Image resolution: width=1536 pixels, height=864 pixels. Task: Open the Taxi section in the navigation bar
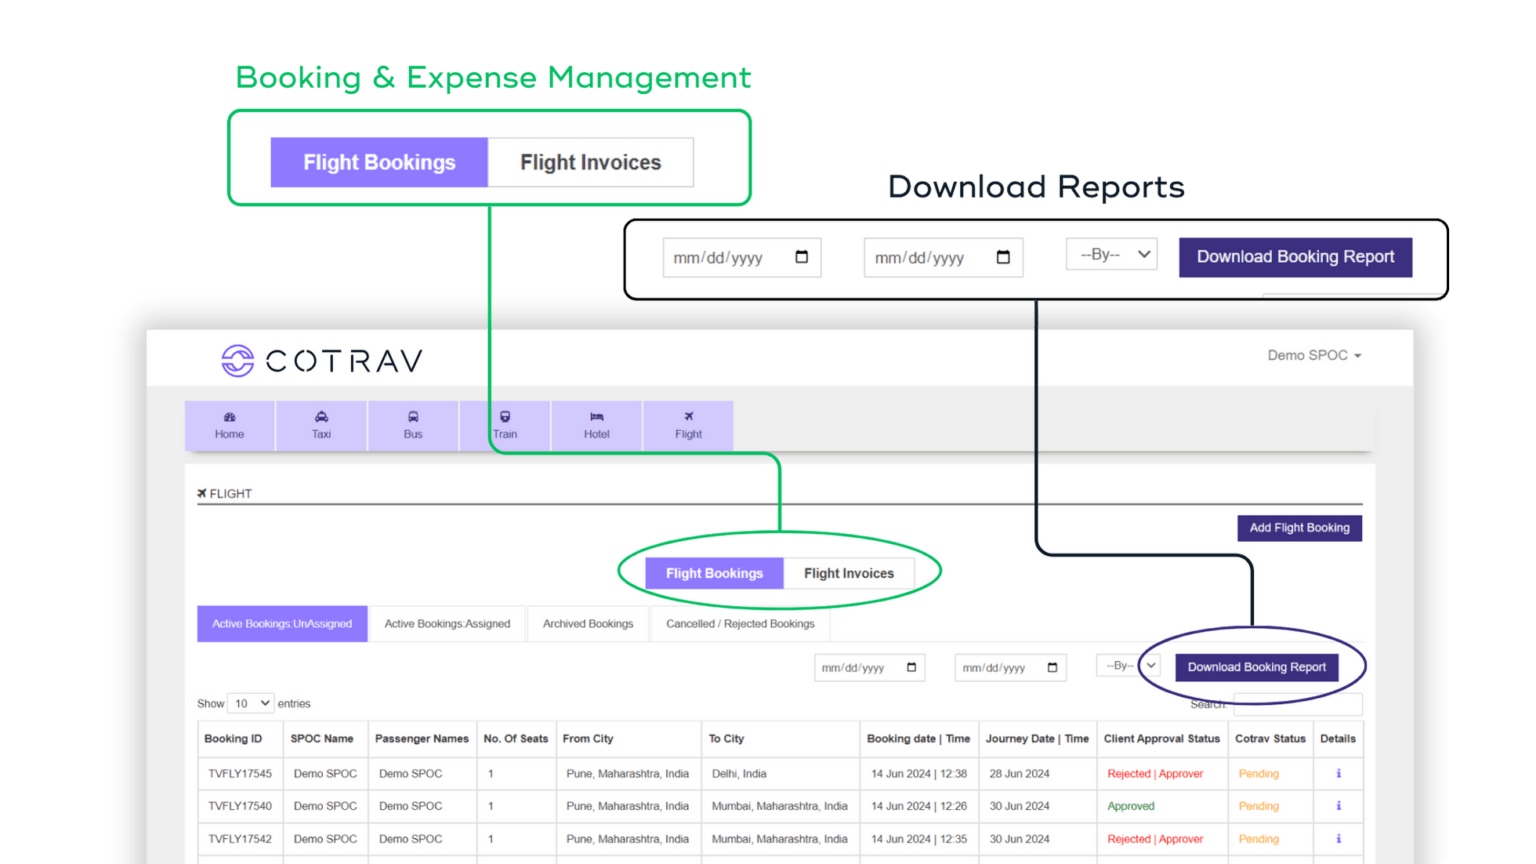[321, 426]
